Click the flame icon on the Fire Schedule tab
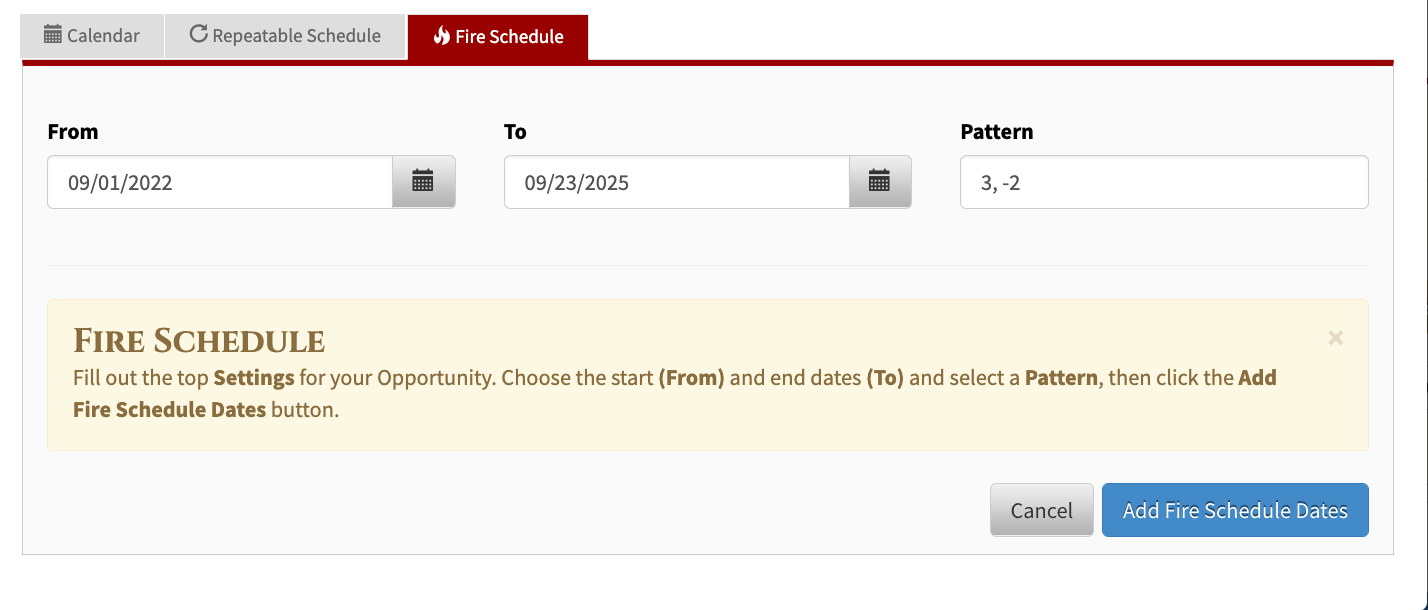 441,36
